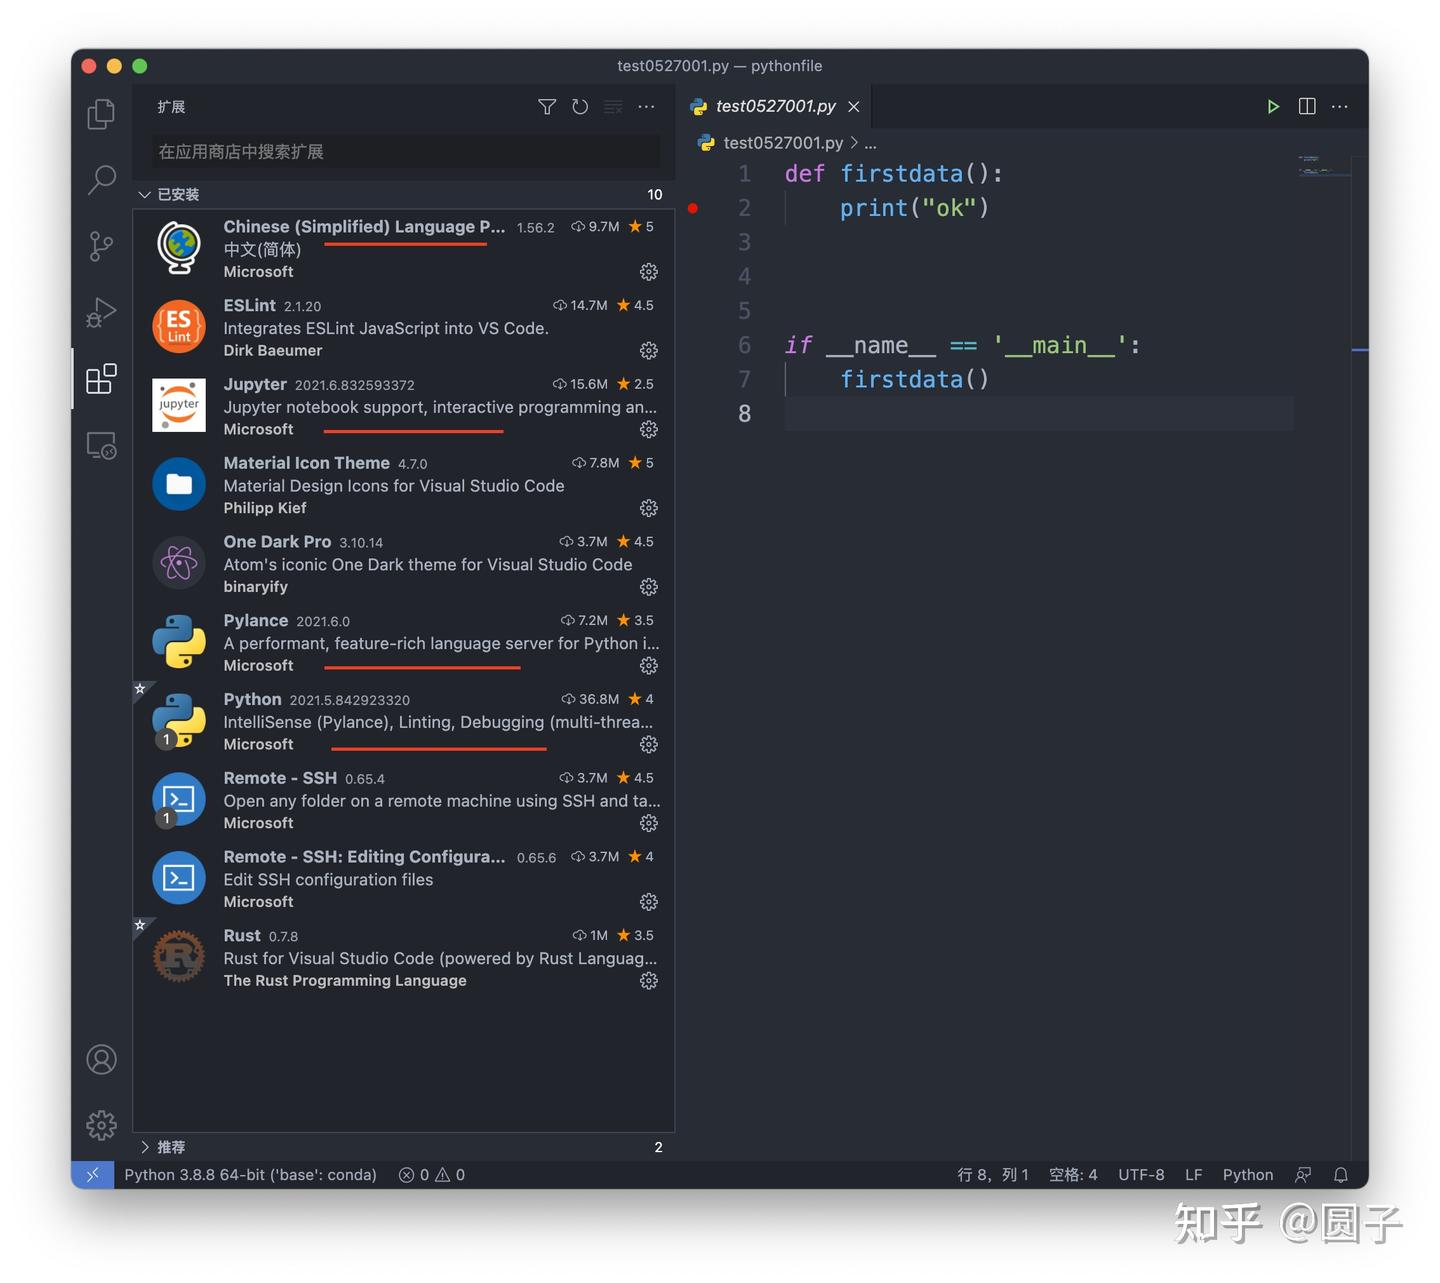
Task: Open settings gear for the ESLint extension
Action: point(648,351)
